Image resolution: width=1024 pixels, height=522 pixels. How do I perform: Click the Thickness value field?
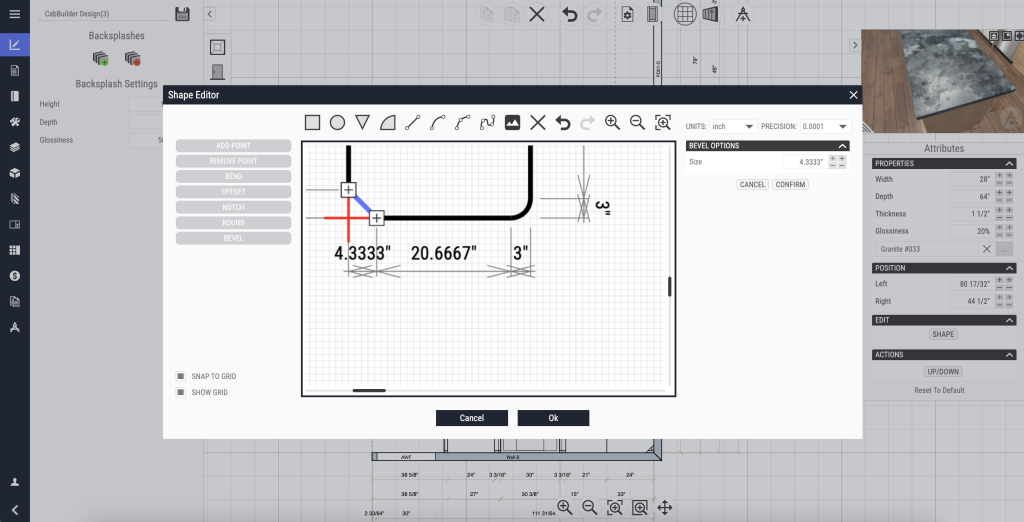(971, 214)
